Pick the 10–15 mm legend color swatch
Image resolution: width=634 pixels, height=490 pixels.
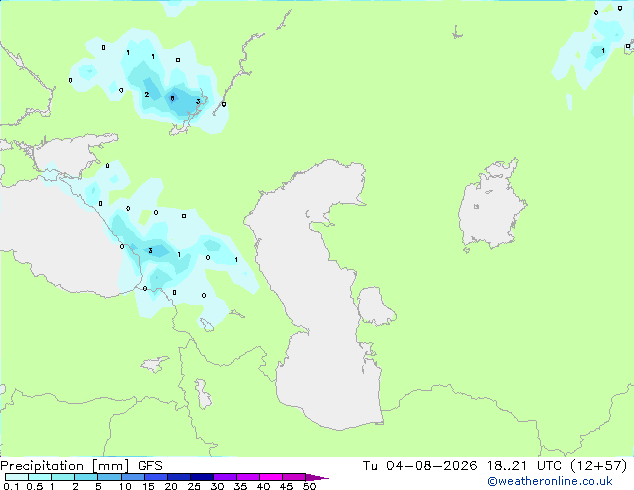(x=132, y=477)
